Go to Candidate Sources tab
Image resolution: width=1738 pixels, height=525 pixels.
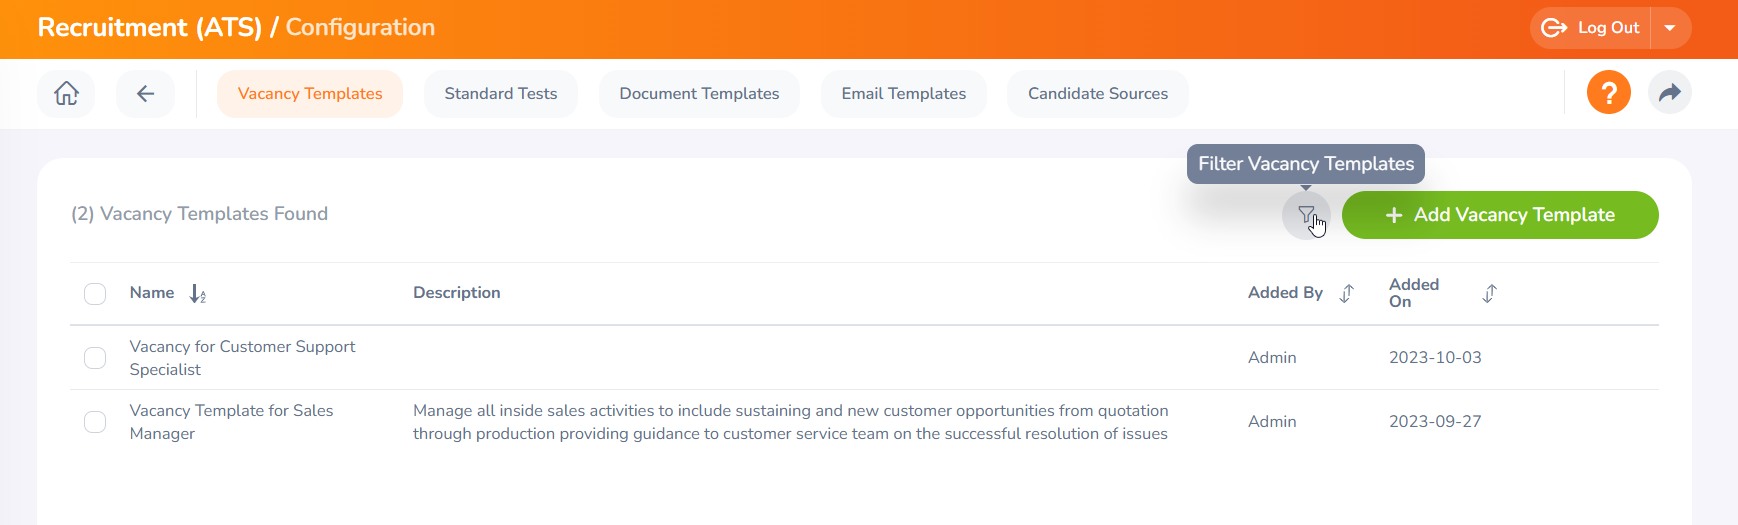pyautogui.click(x=1097, y=94)
